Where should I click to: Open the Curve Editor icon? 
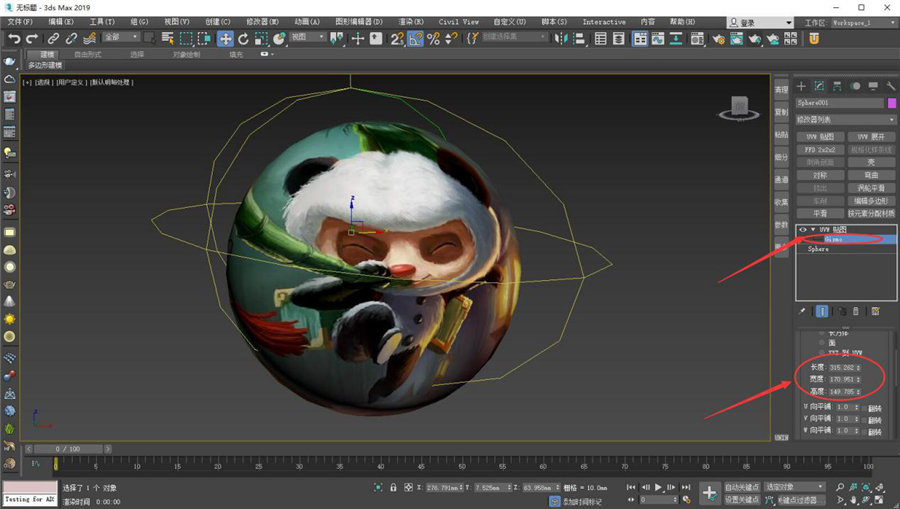click(x=658, y=38)
